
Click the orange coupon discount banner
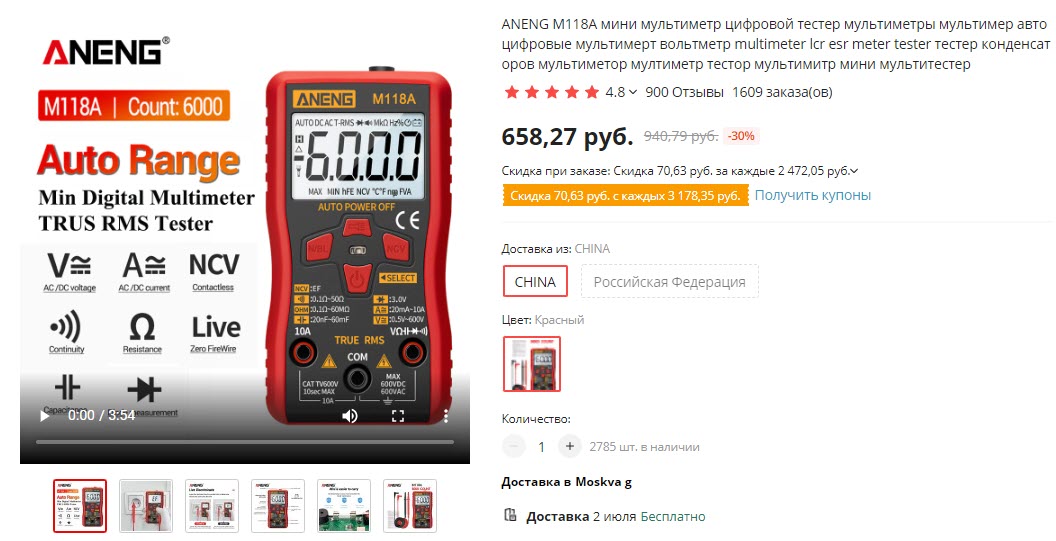[625, 196]
